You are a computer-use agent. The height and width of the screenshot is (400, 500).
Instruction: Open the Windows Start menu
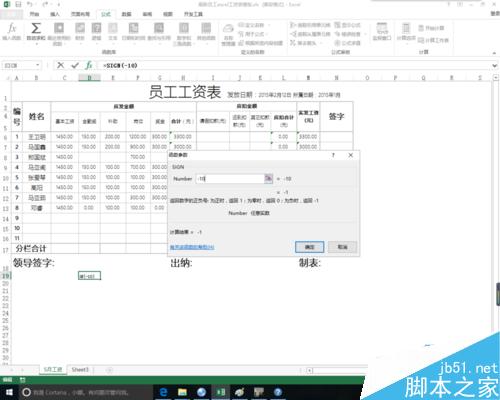click(9, 392)
